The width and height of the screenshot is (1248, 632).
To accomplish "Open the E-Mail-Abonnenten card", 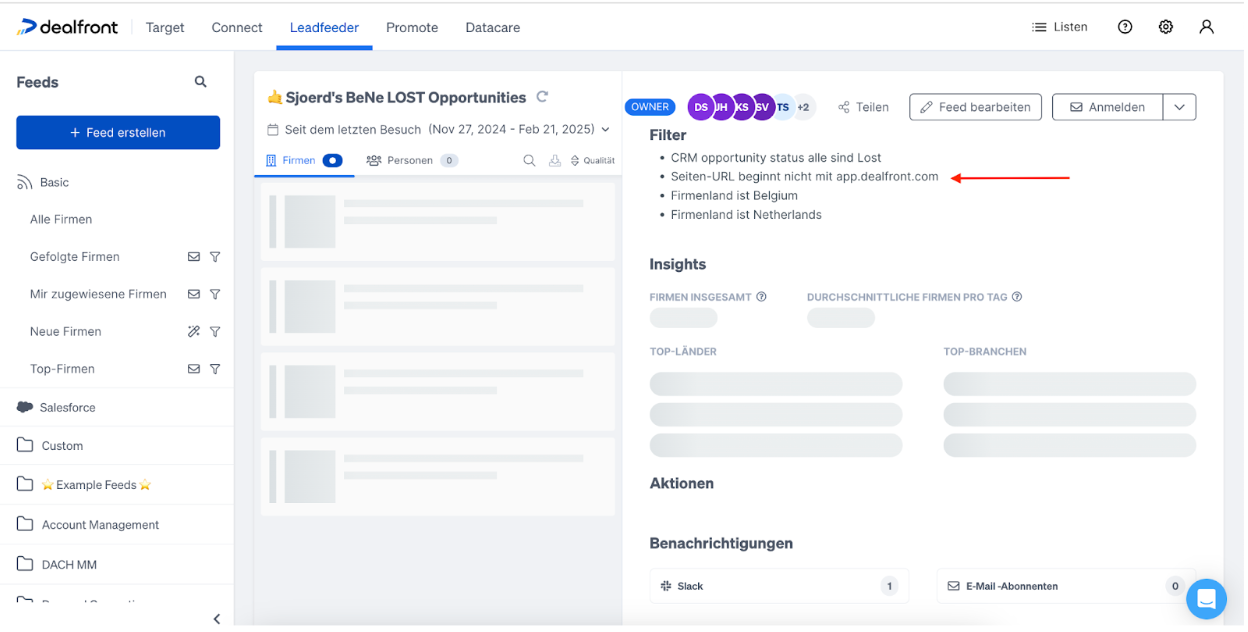I will click(x=1065, y=586).
